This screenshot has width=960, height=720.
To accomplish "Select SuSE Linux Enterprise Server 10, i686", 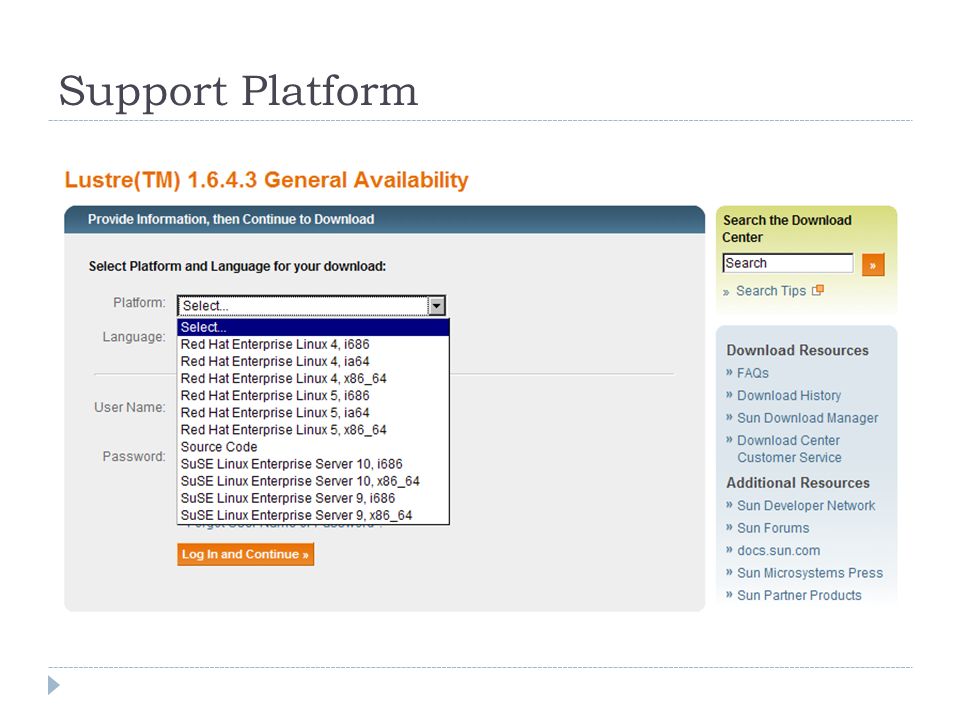I will (313, 465).
